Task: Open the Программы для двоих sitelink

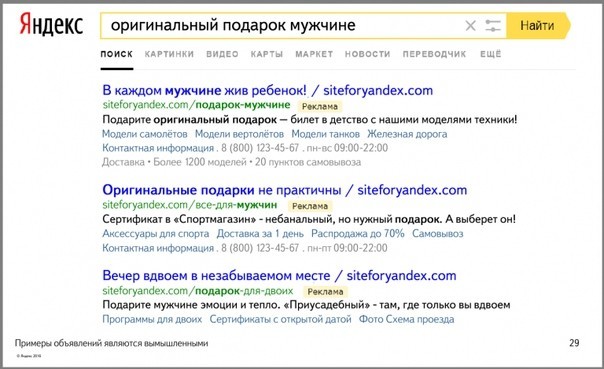Action: [152, 319]
